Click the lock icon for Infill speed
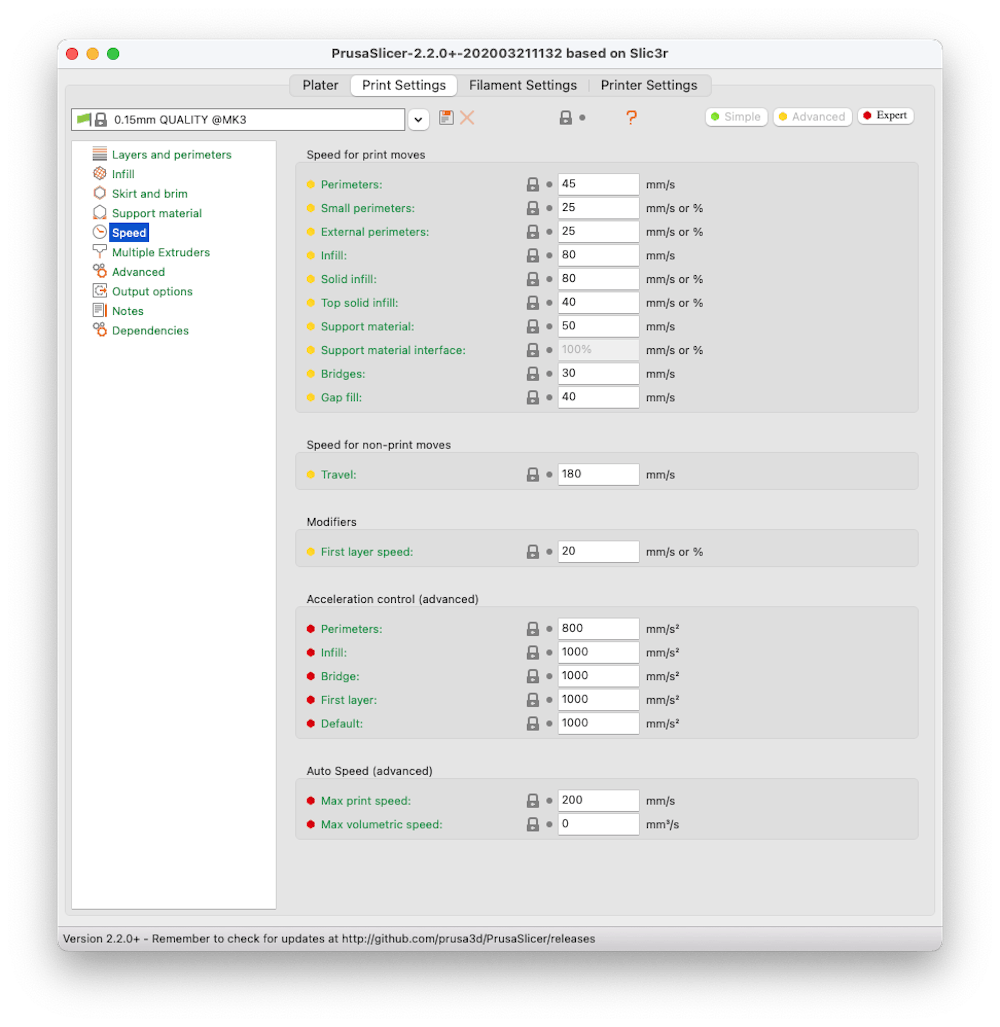The image size is (1000, 1027). click(532, 255)
